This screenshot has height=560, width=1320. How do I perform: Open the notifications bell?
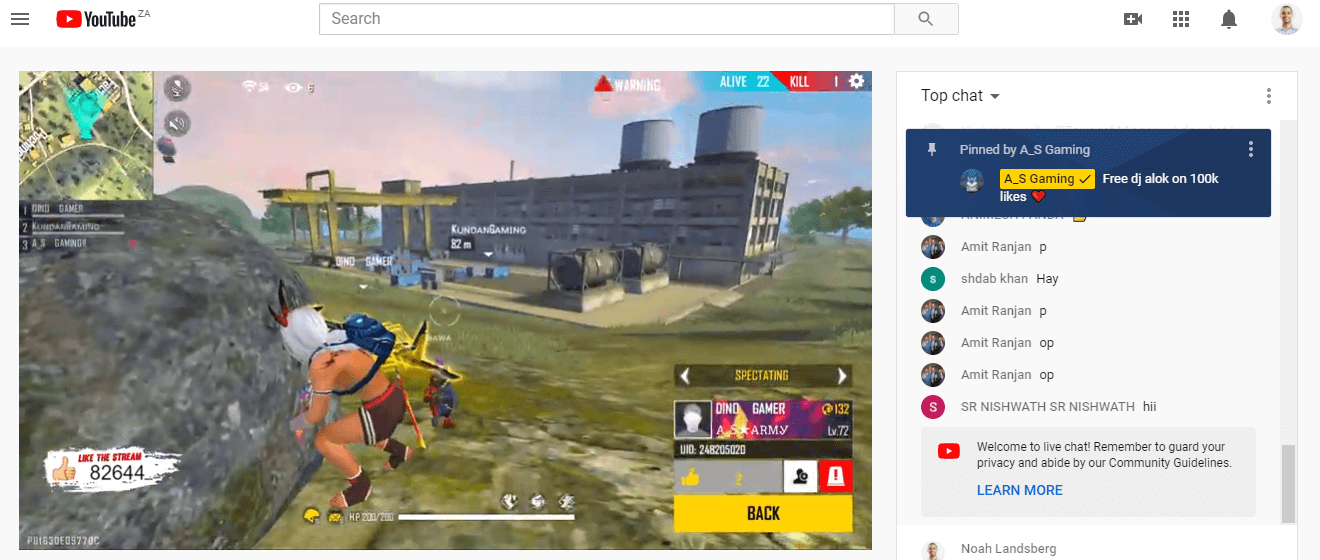coord(1229,19)
